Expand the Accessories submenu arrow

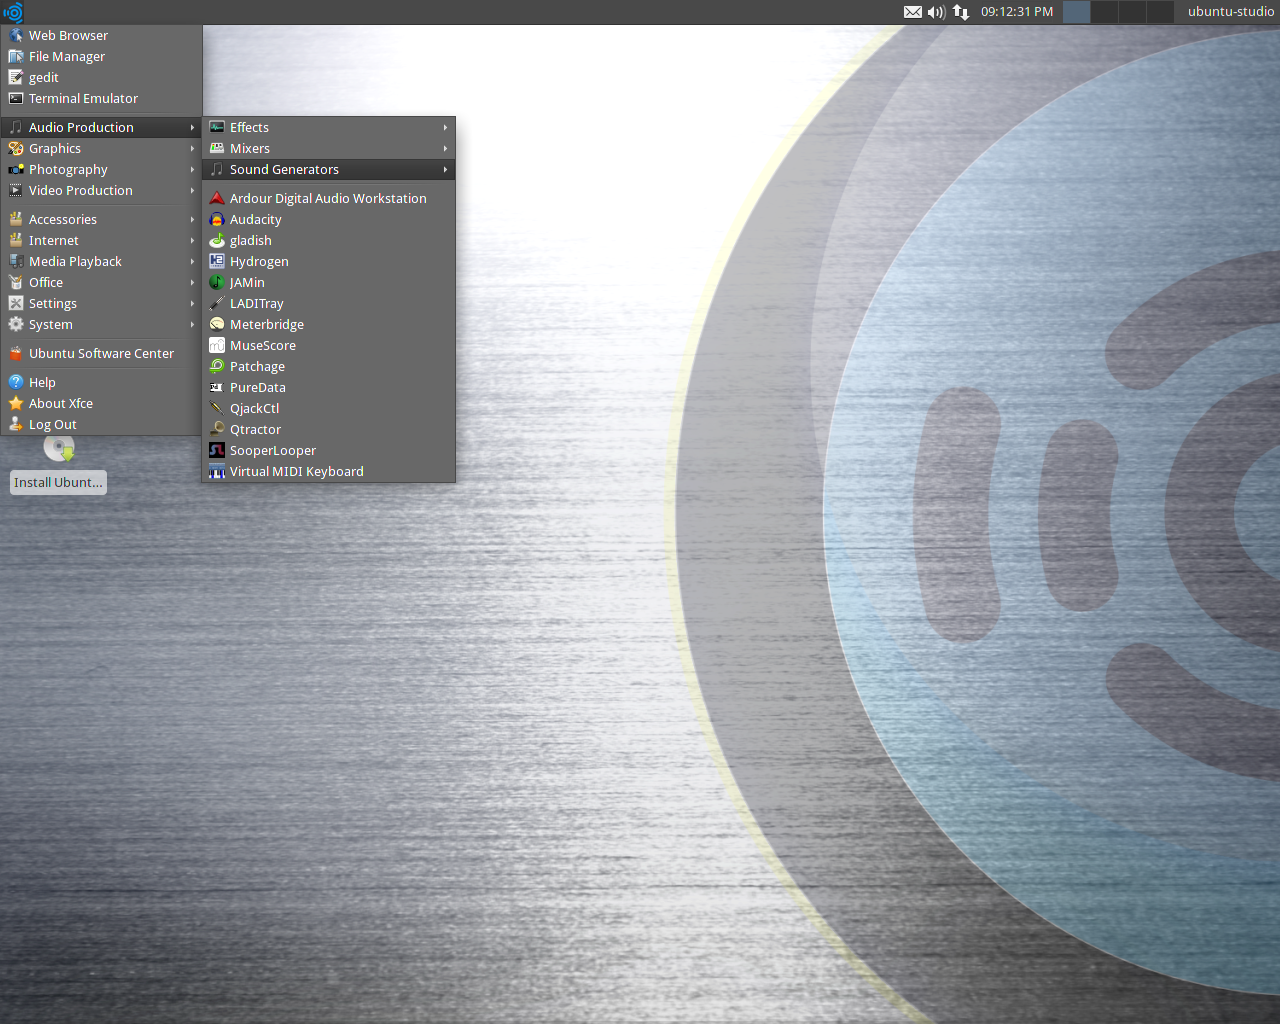click(x=192, y=219)
